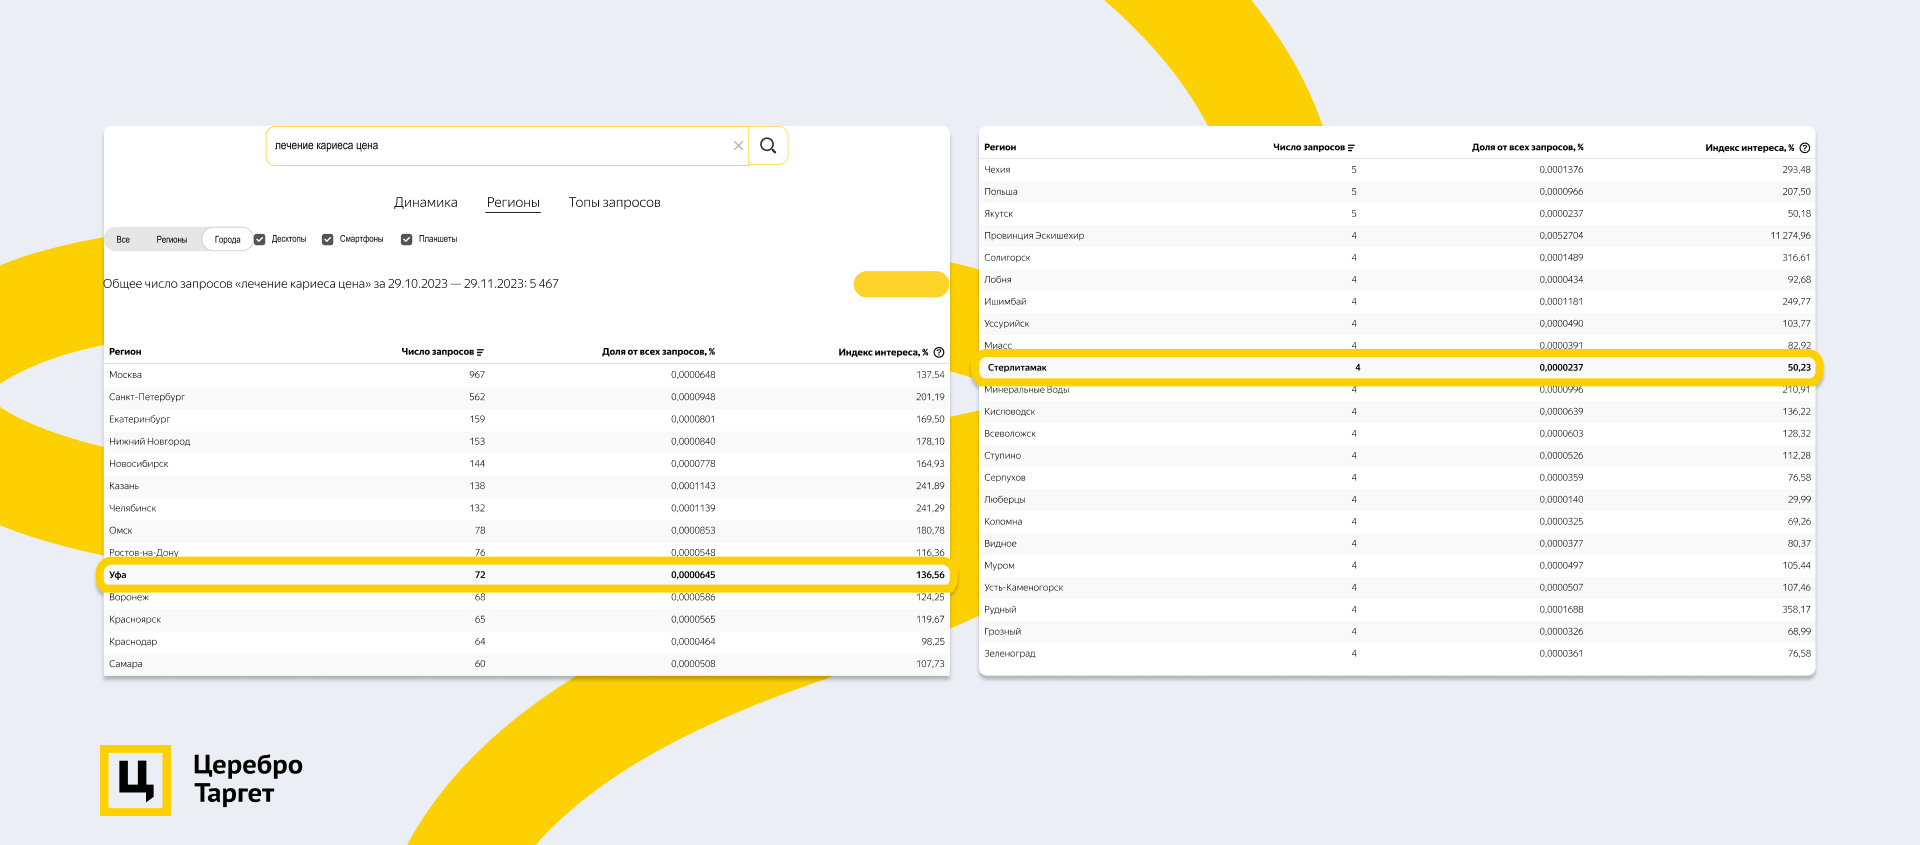
Task: Click the Регион header above Москва
Action: [x=125, y=352]
